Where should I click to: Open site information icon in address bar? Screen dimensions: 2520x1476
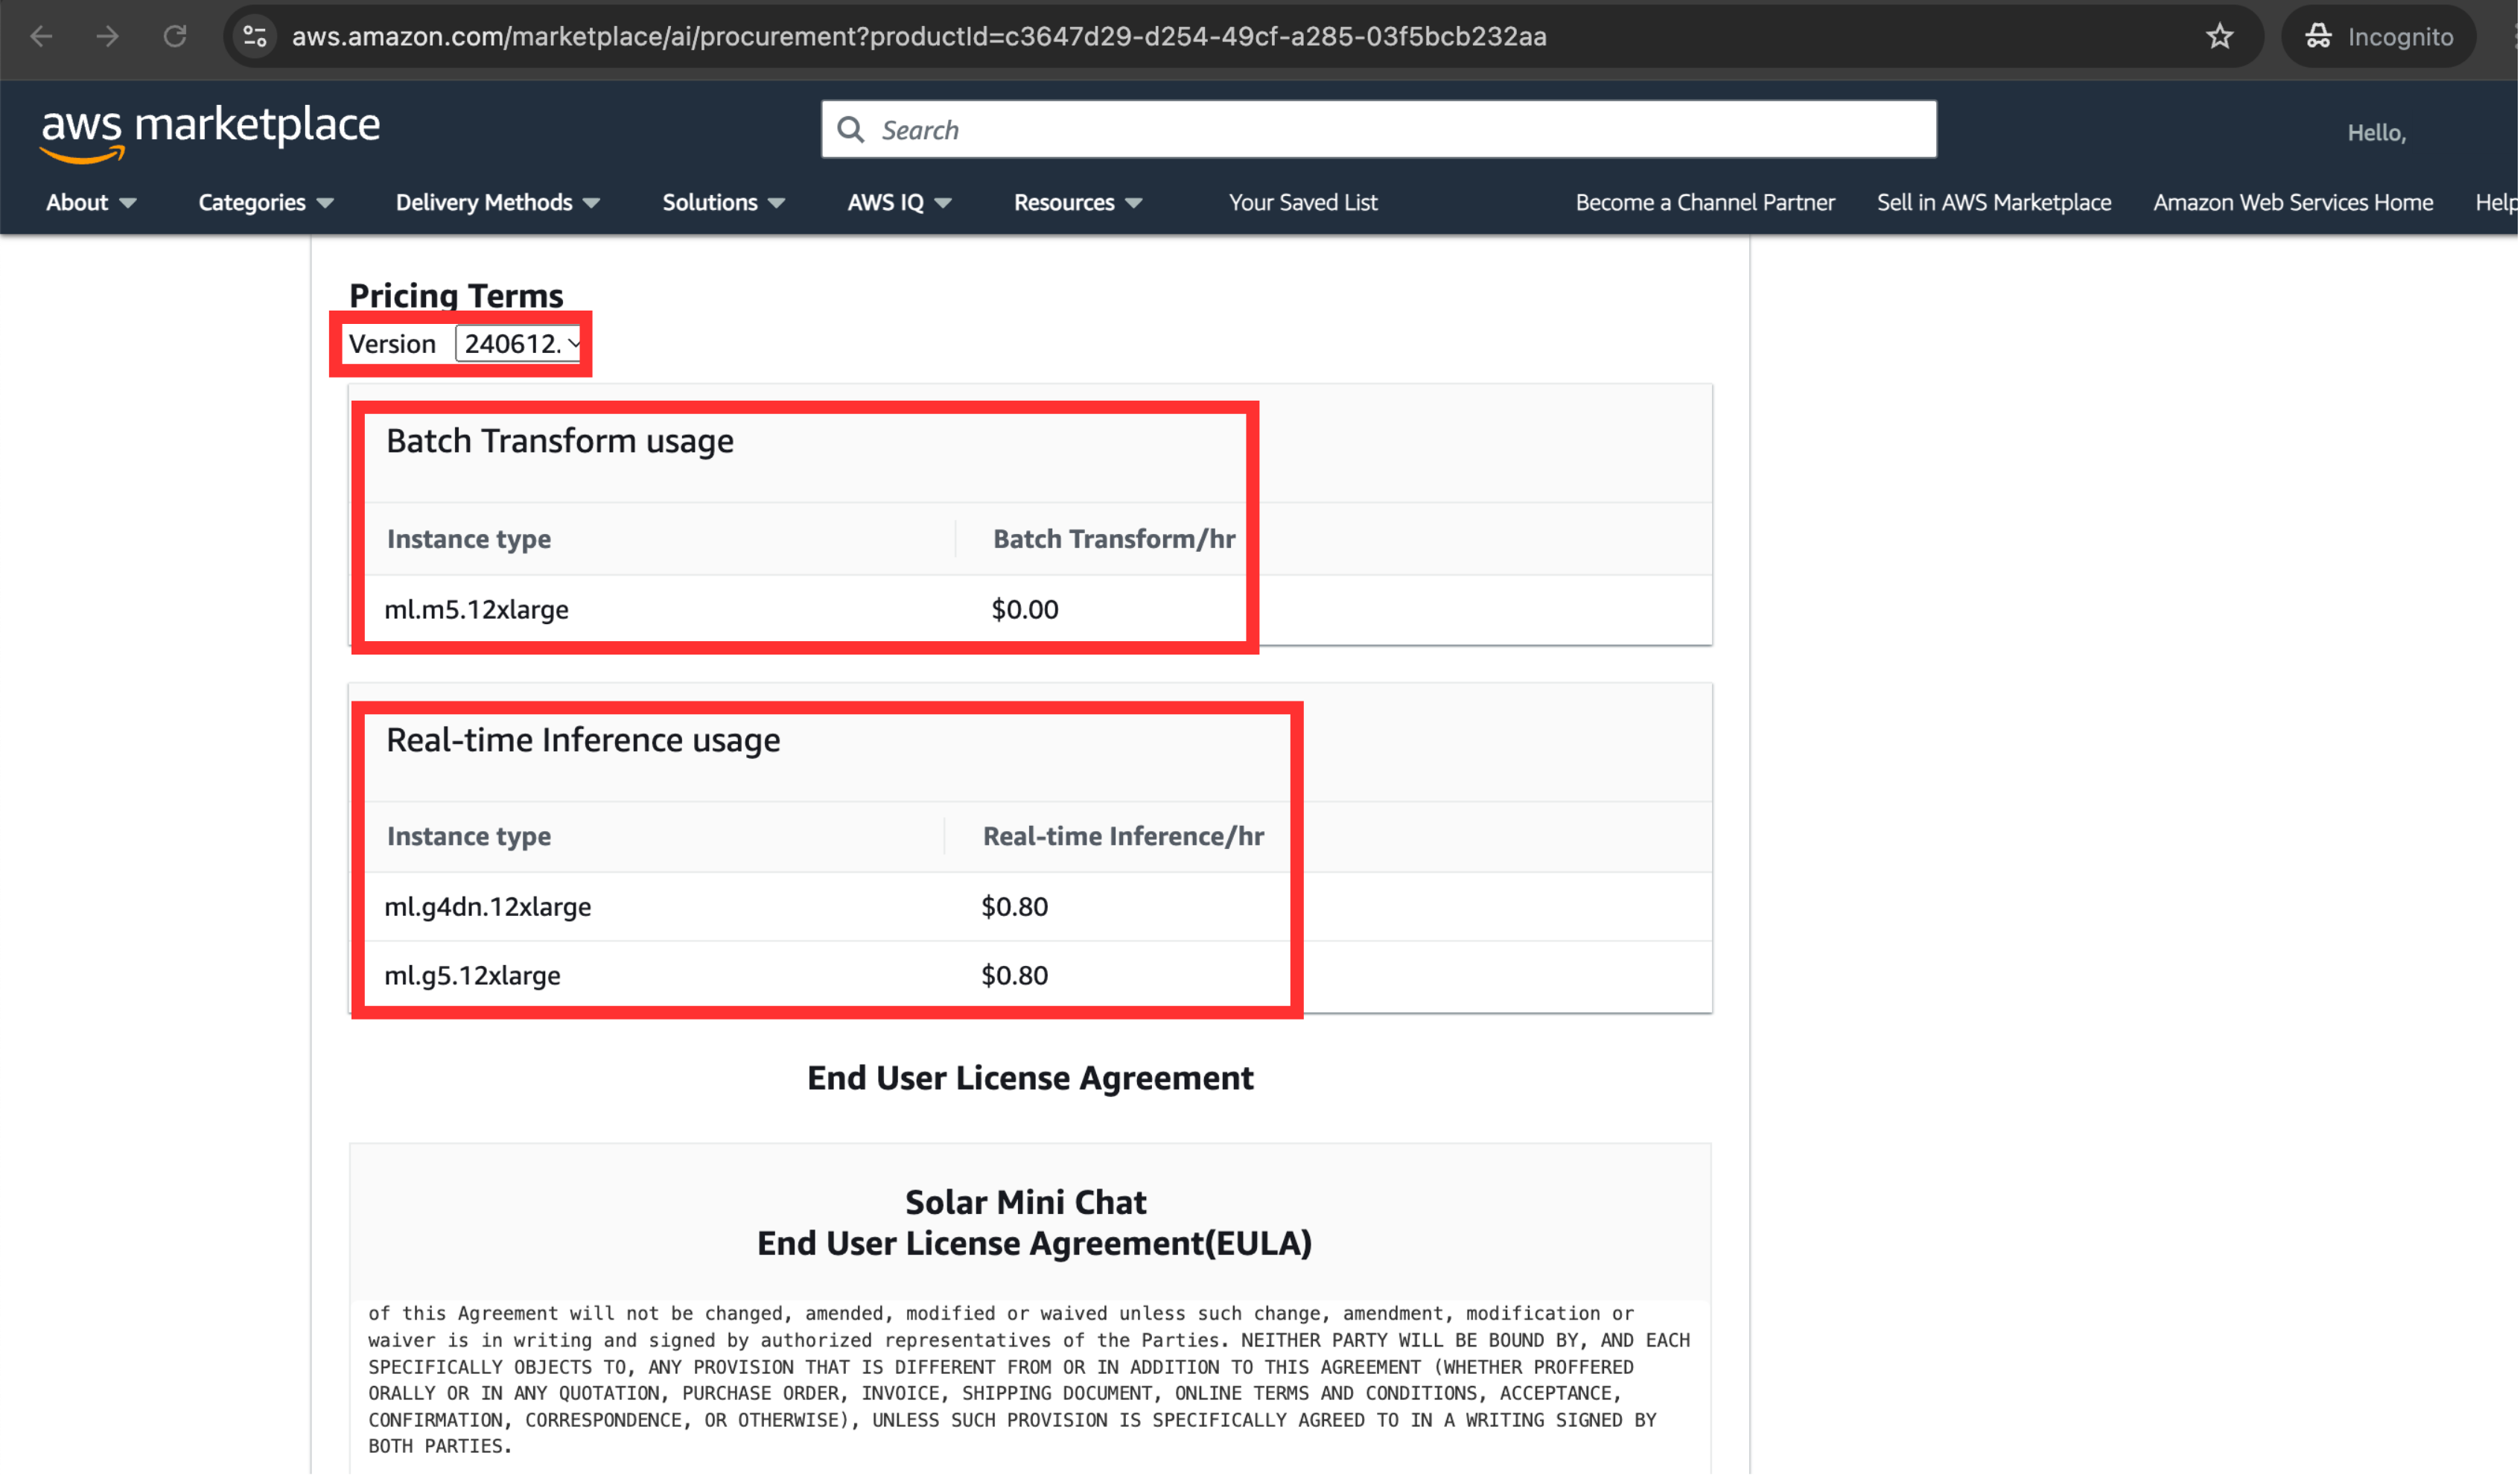tap(255, 37)
